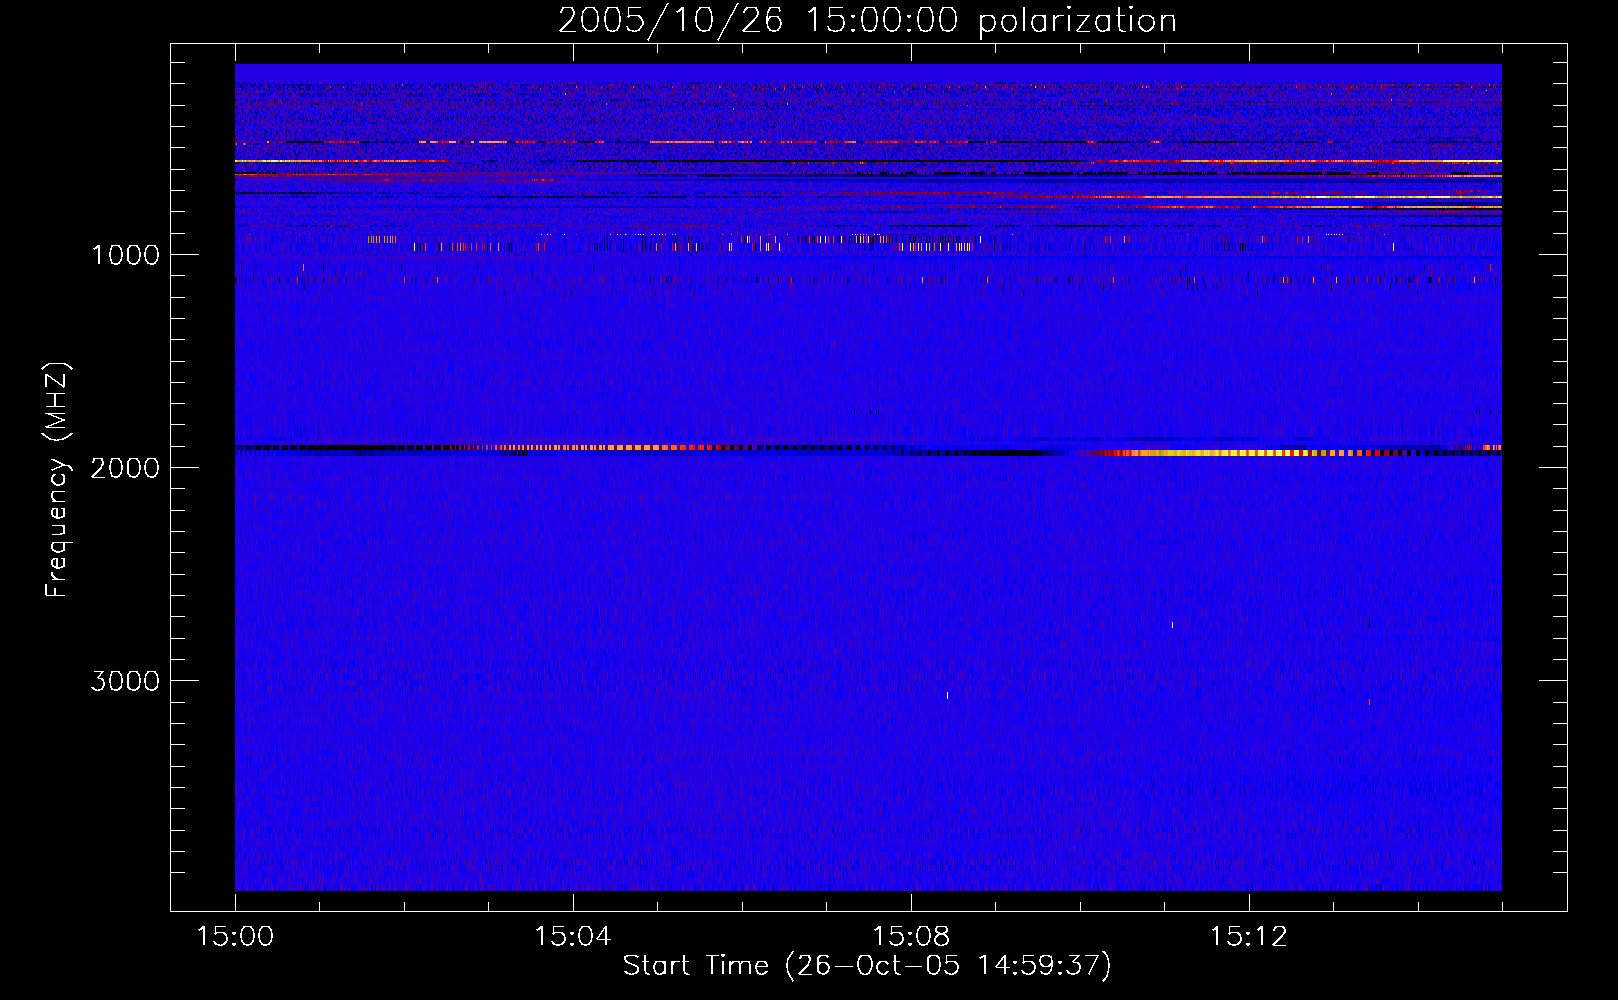Select the 15:00 time tick label
Viewport: 1618px width, 1000px height.
[235, 937]
